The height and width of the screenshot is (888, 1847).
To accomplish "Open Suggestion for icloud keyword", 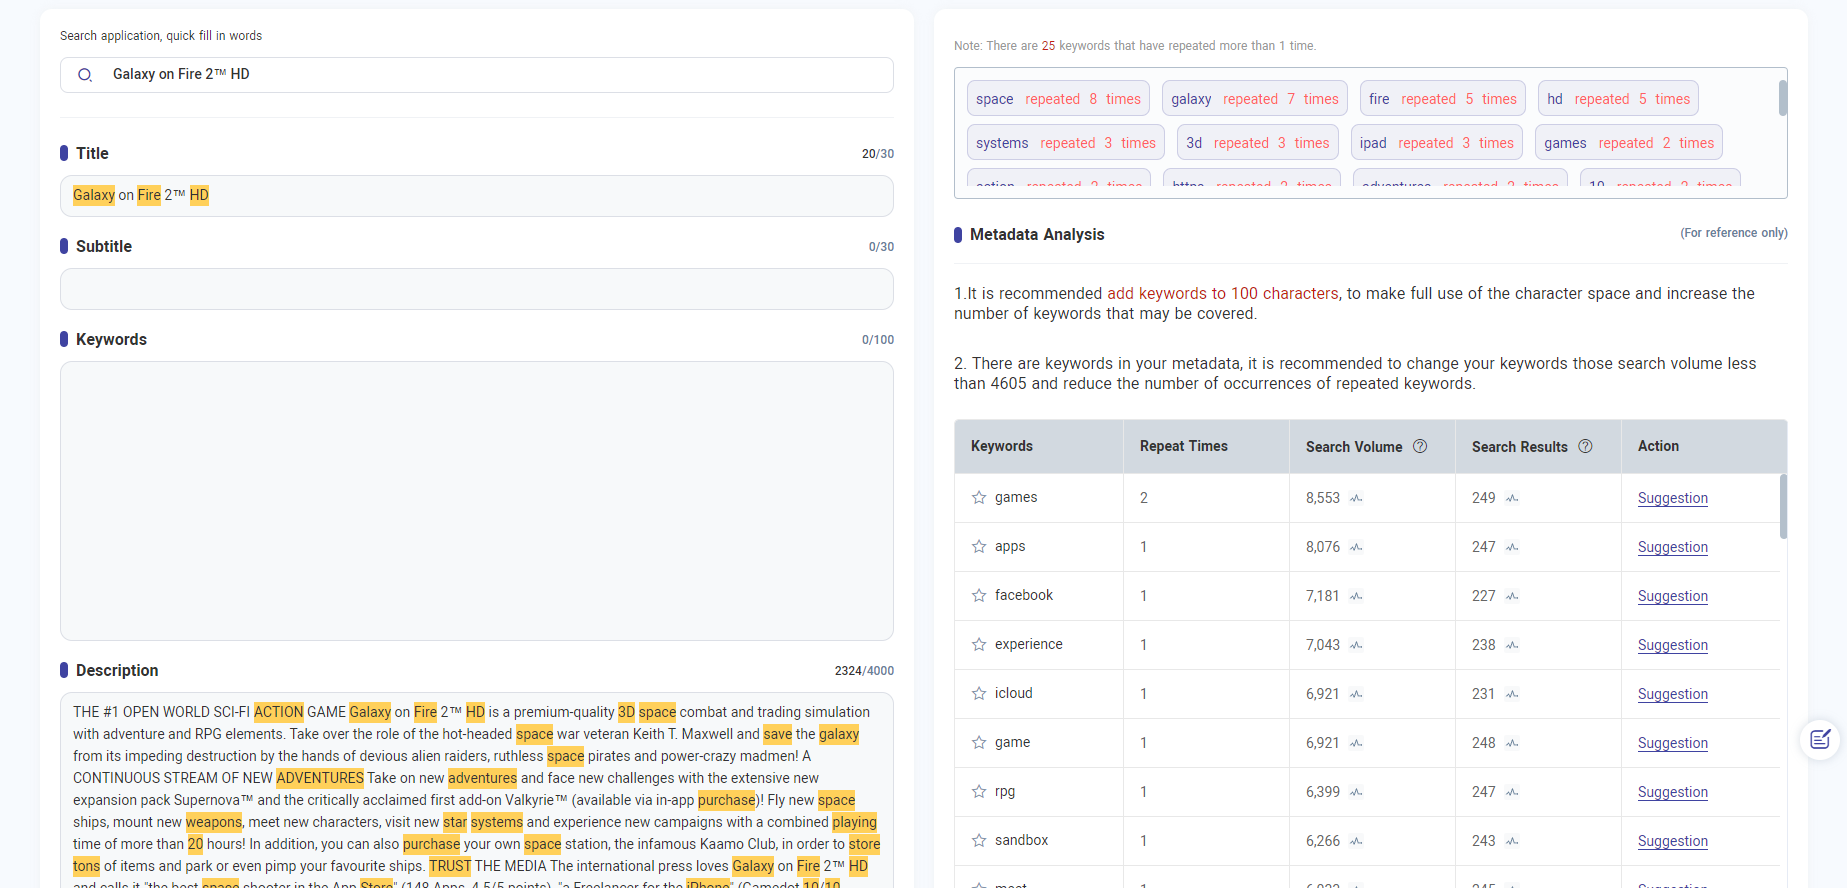I will 1672,694.
